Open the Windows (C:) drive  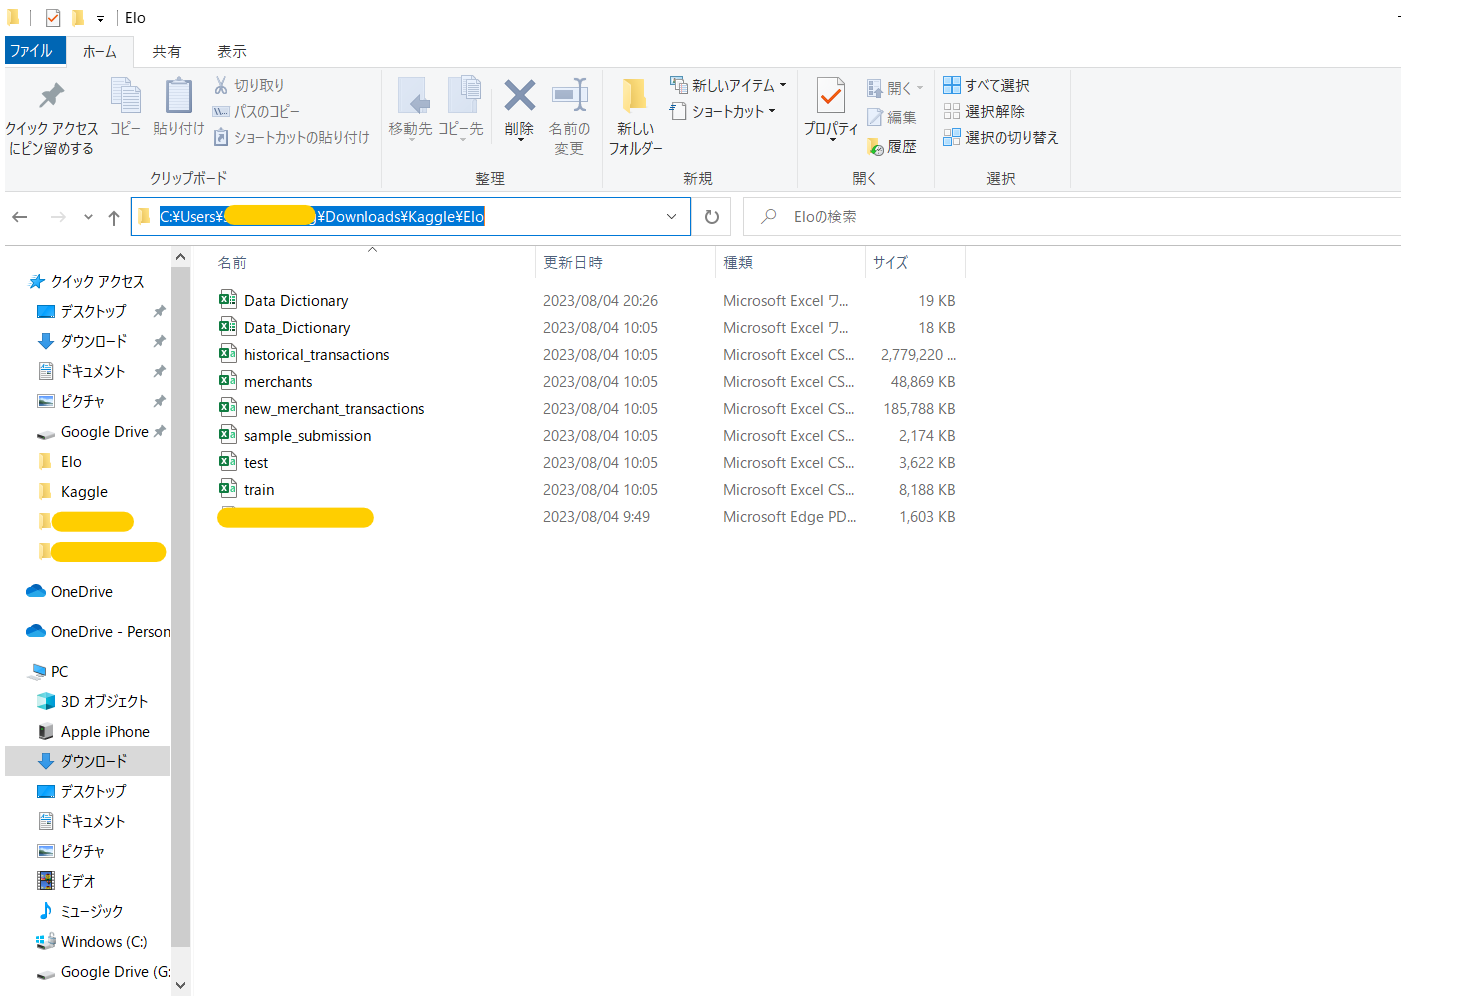104,942
